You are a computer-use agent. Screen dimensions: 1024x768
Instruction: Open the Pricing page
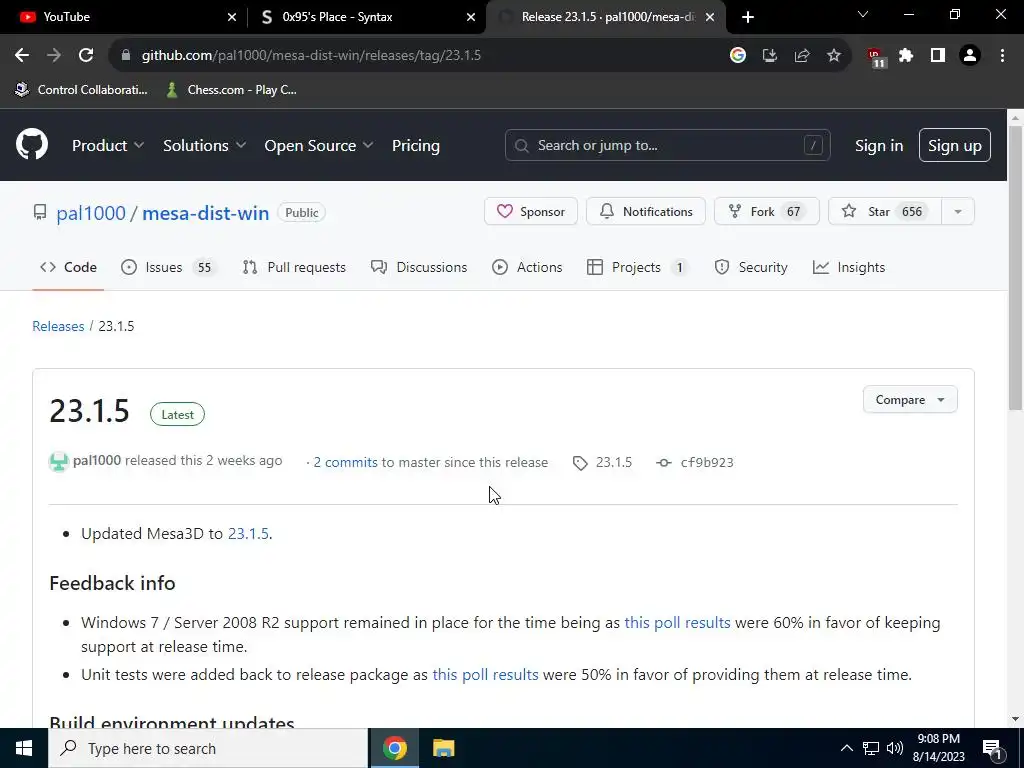point(416,145)
